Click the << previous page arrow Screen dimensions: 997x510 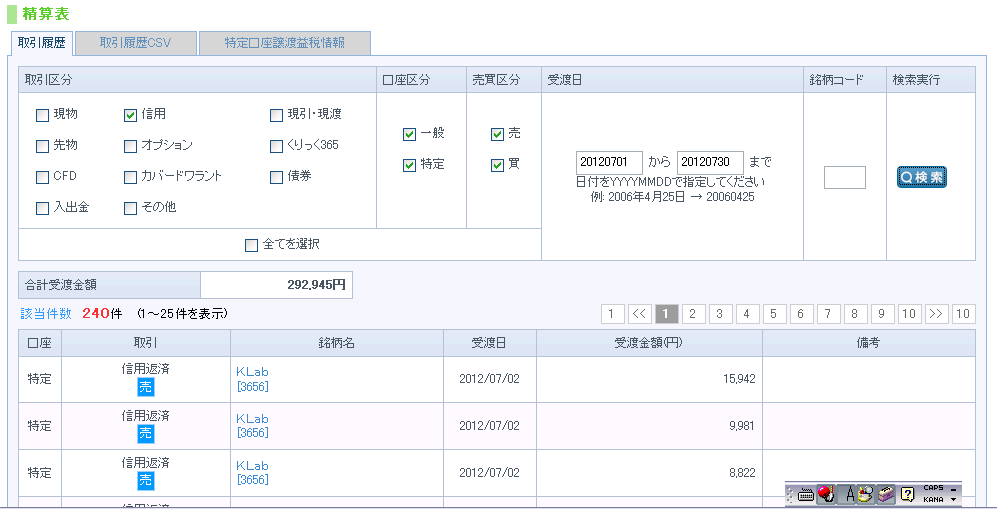click(640, 314)
